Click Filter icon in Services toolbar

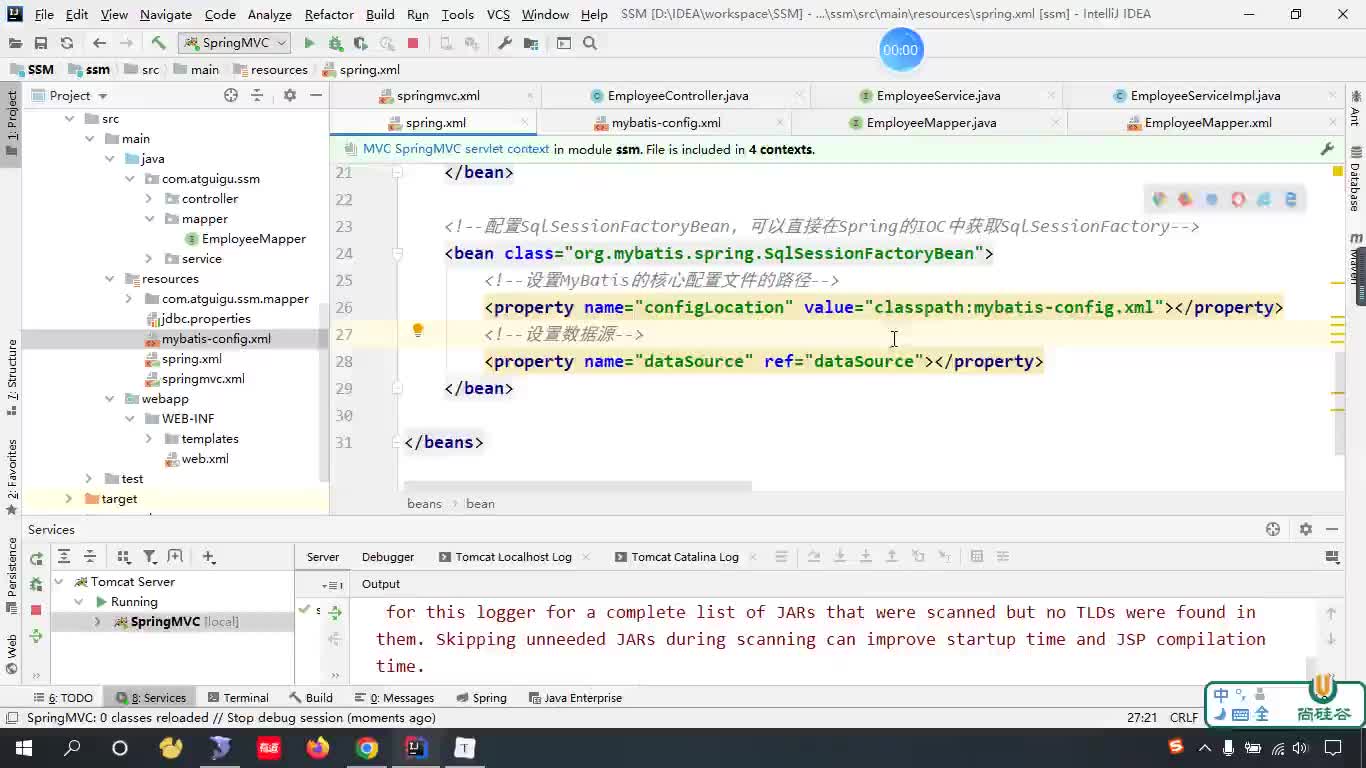coord(150,557)
